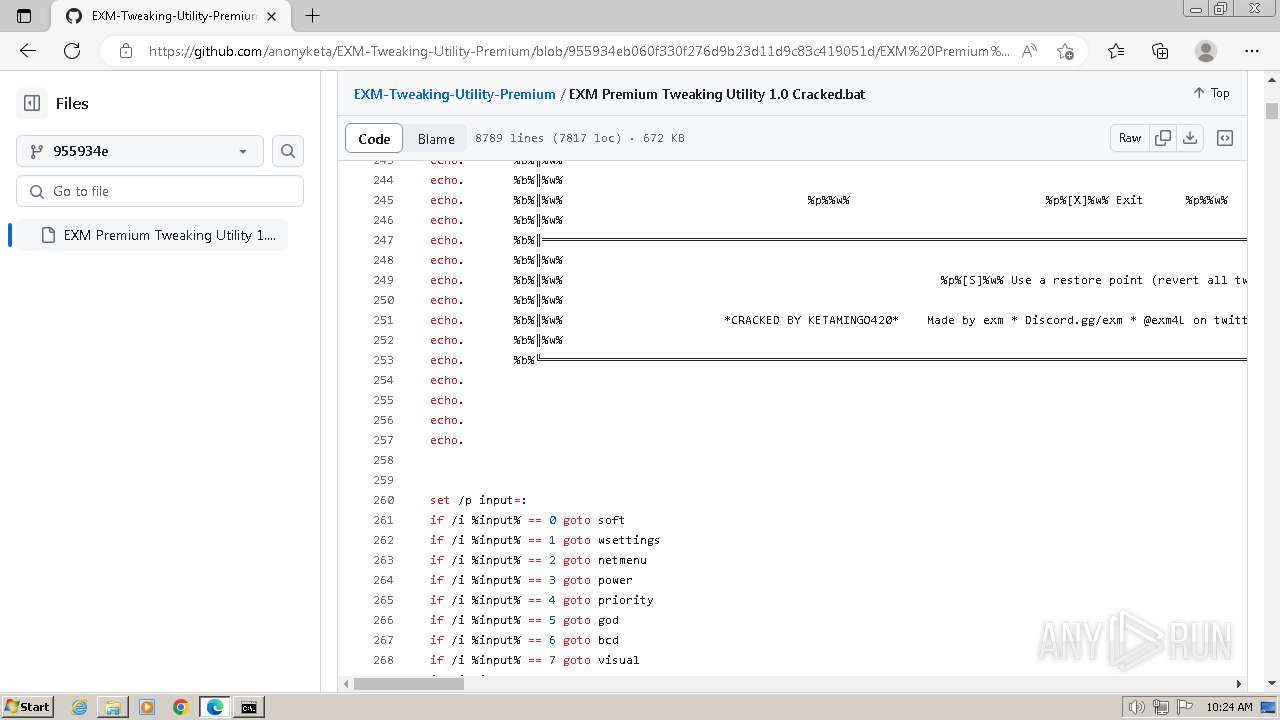This screenshot has width=1280, height=720.
Task: Open Action Center flag icon
Action: tap(1183, 707)
